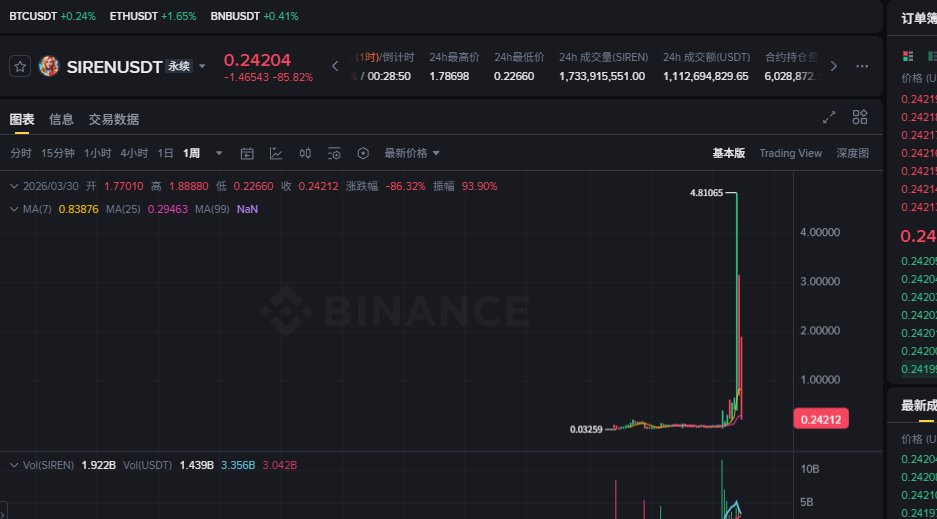This screenshot has width=937, height=519.
Task: Click the 10B volume axis label
Action: pyautogui.click(x=810, y=469)
